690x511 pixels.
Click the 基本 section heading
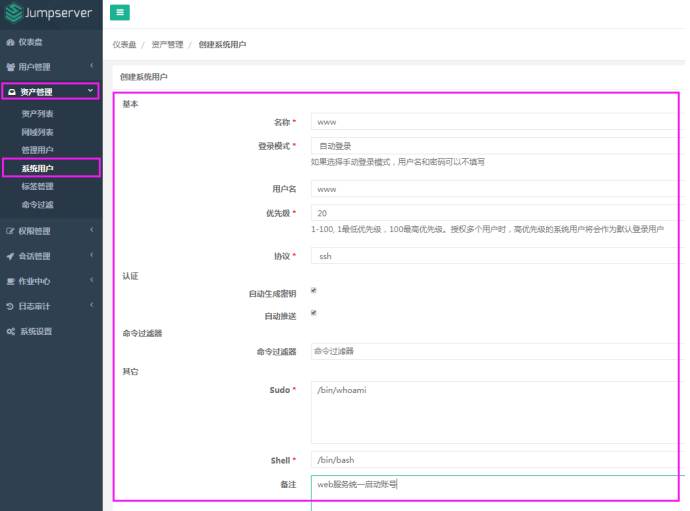[130, 104]
